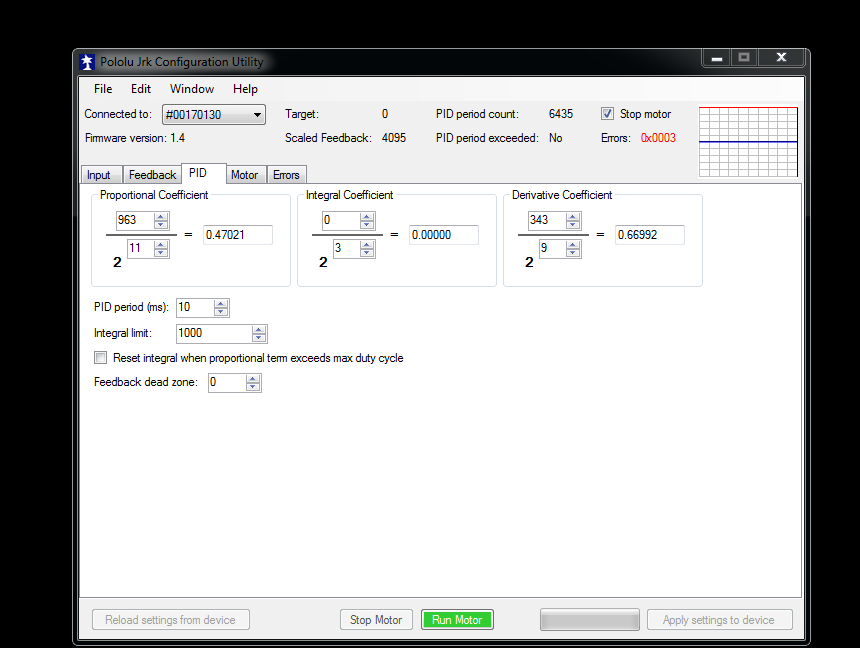The image size is (860, 648).
Task: Enable reset integral when proportional term exceeds
Action: 100,358
